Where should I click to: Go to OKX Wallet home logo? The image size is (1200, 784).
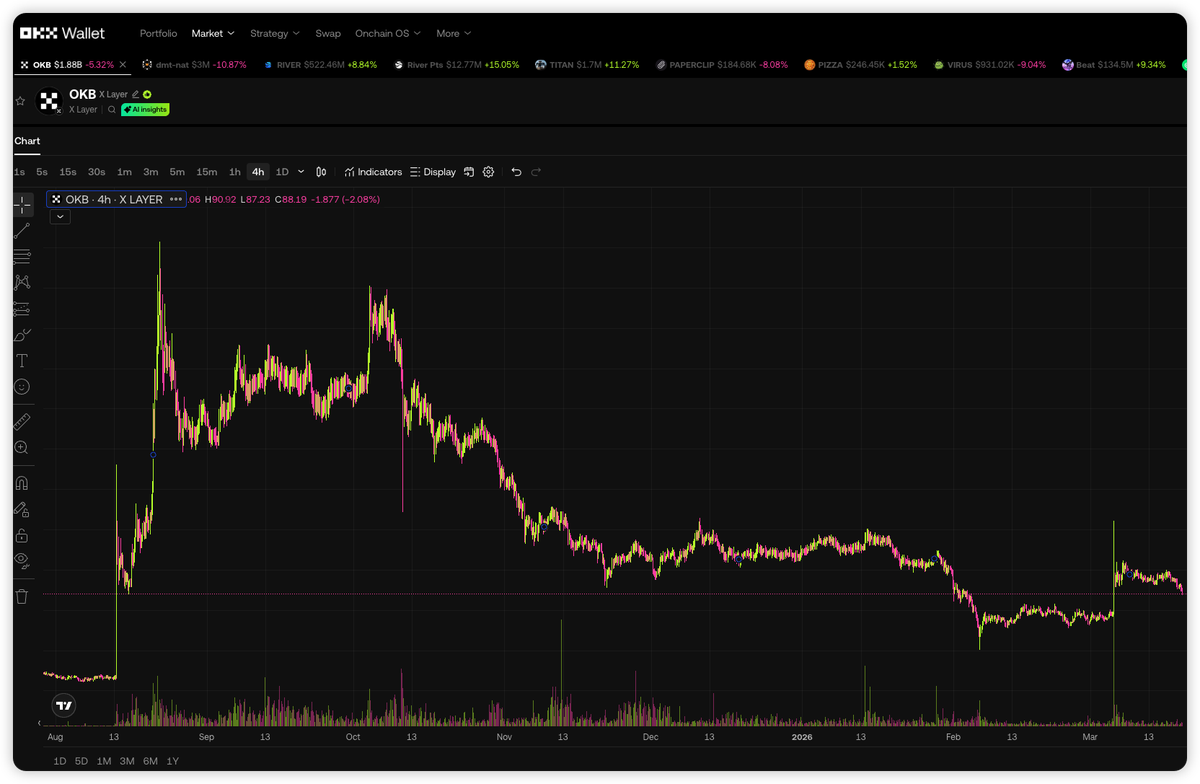62,33
